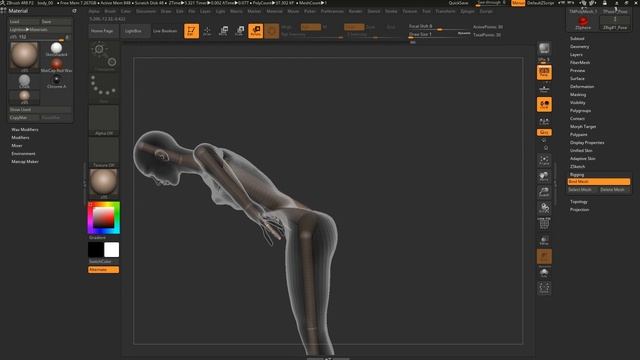Open Transform menu
Image resolution: width=640 pixels, height=360 pixels.
445,11
